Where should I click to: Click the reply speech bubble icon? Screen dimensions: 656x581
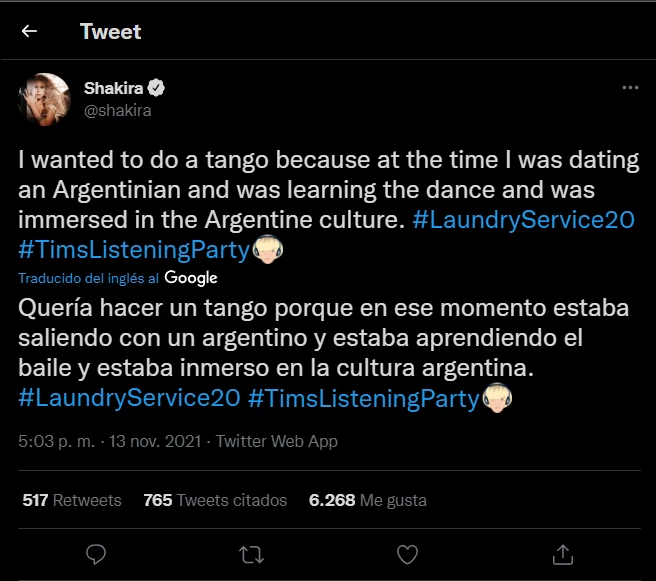96,553
